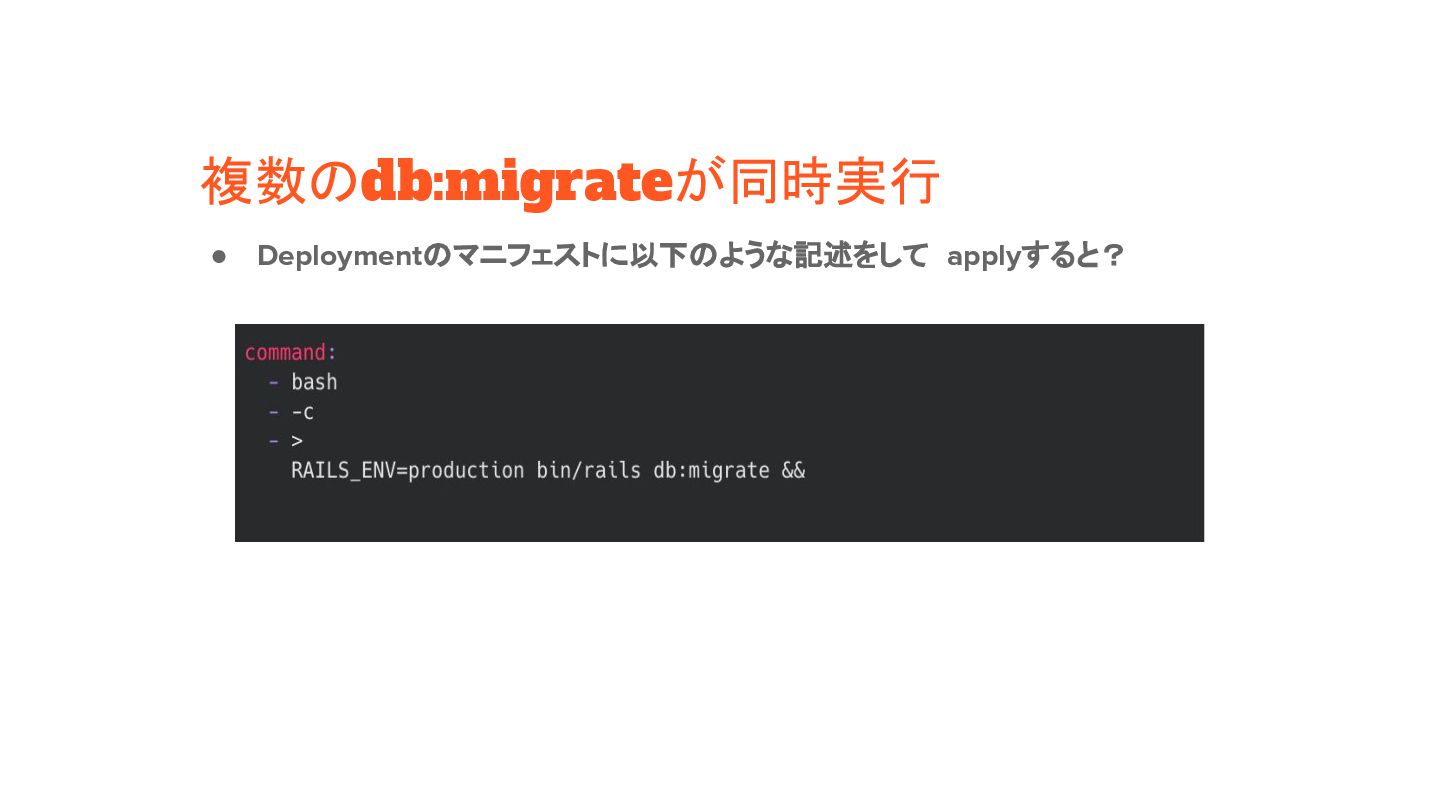Select db:migrate inside the code block
The width and height of the screenshot is (1440, 805).
click(711, 470)
